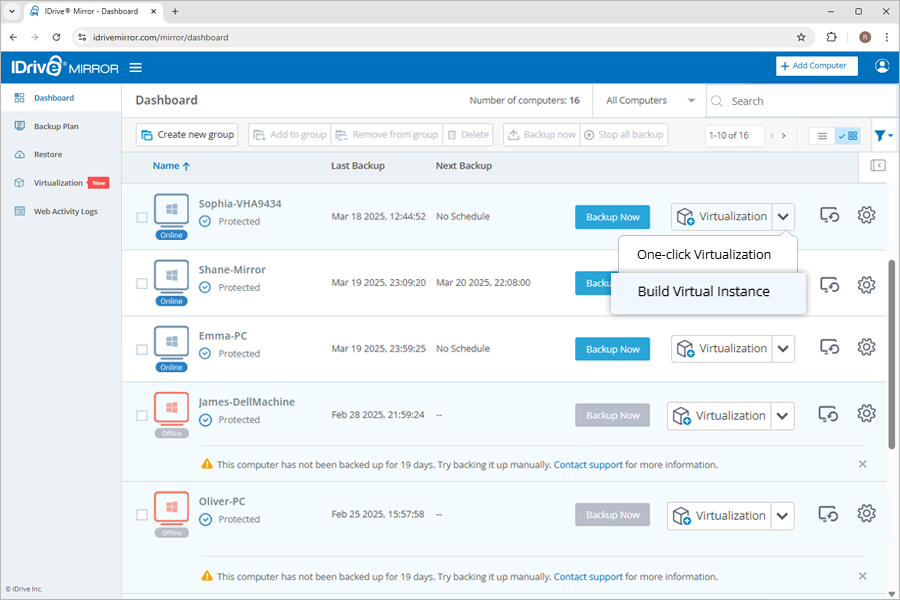Image resolution: width=900 pixels, height=600 pixels.
Task: Click Virtualization button for Emma-PC
Action: pyautogui.click(x=721, y=349)
